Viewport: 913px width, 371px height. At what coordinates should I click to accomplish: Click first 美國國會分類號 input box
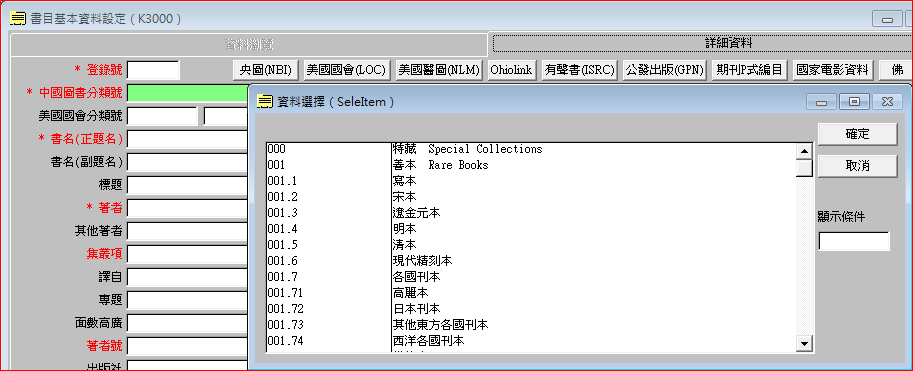[x=162, y=116]
